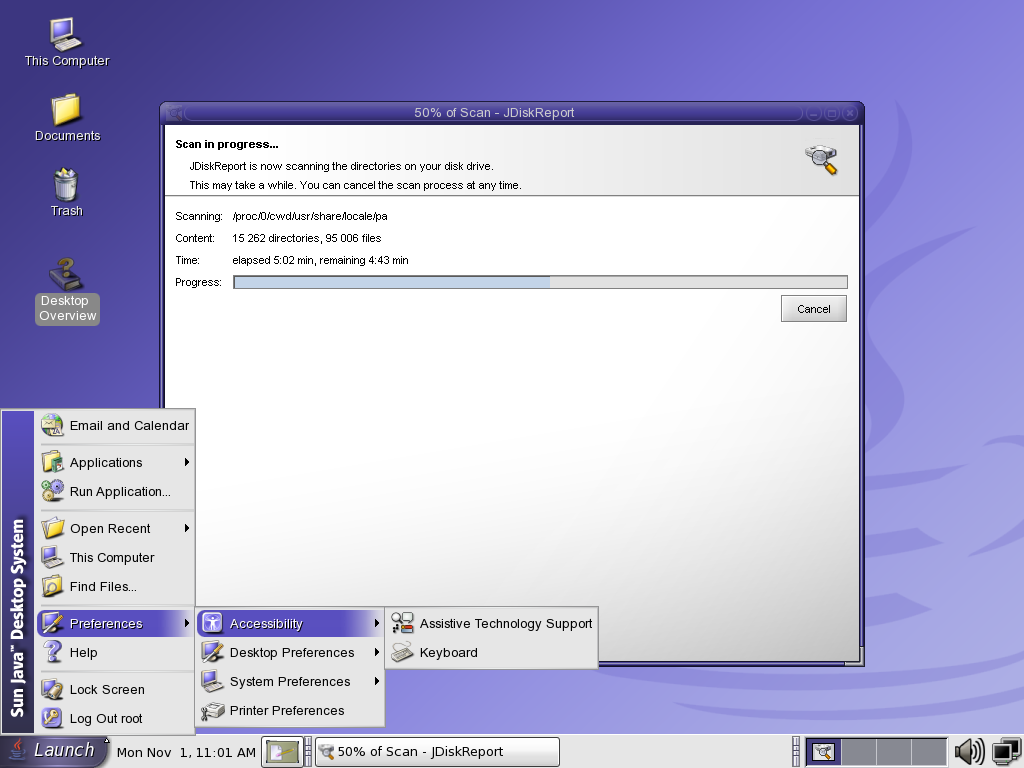The image size is (1024, 768).
Task: Click the network monitor icon in panel
Action: 1006,752
